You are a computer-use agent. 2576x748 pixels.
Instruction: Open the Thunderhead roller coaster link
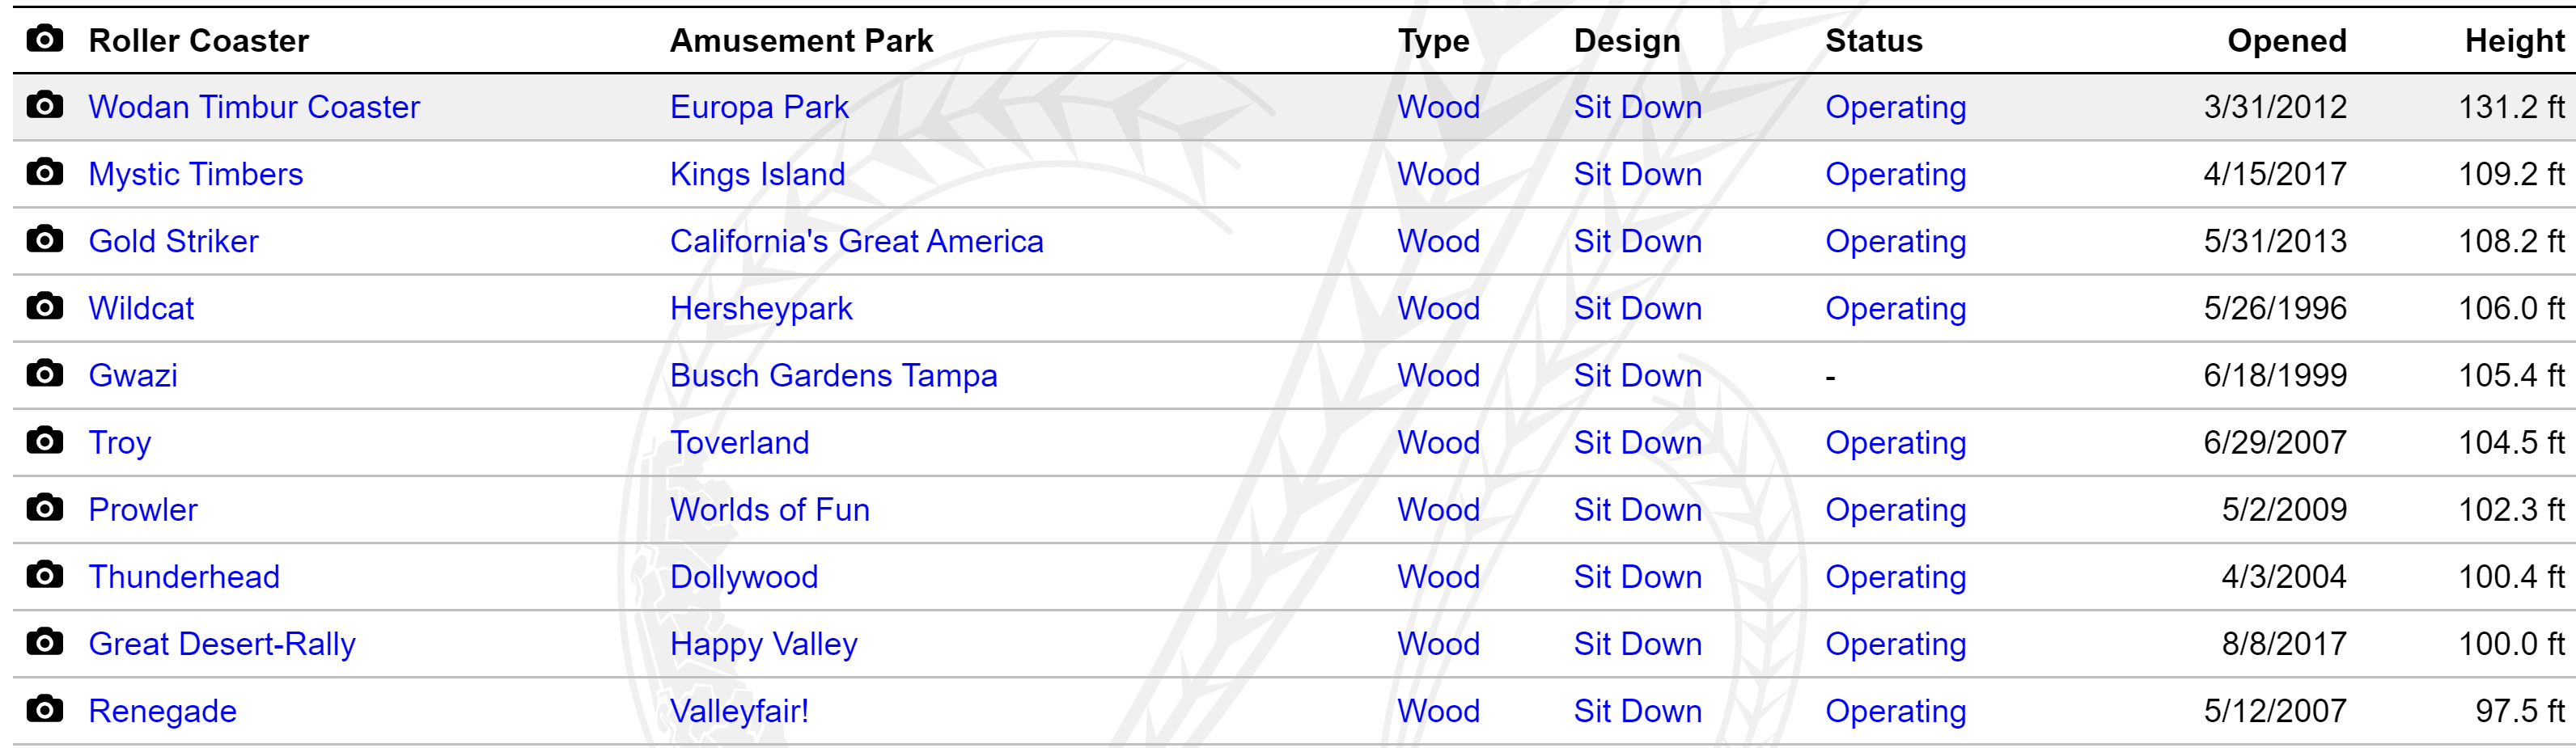pyautogui.click(x=184, y=577)
